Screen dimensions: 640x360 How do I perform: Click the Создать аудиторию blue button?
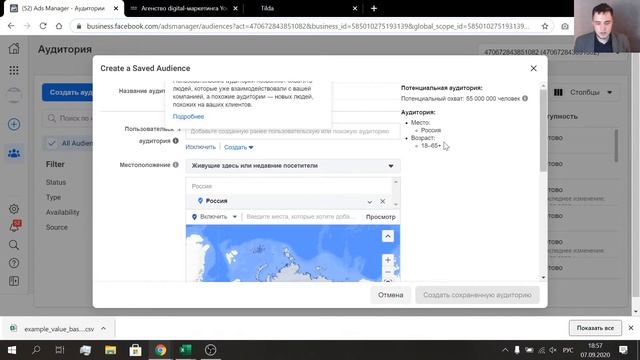click(68, 93)
